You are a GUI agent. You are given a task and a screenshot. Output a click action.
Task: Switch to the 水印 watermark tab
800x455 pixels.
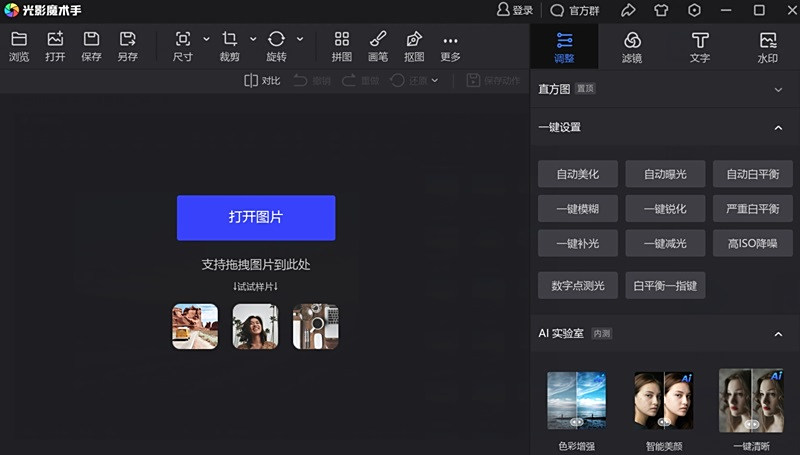767,46
